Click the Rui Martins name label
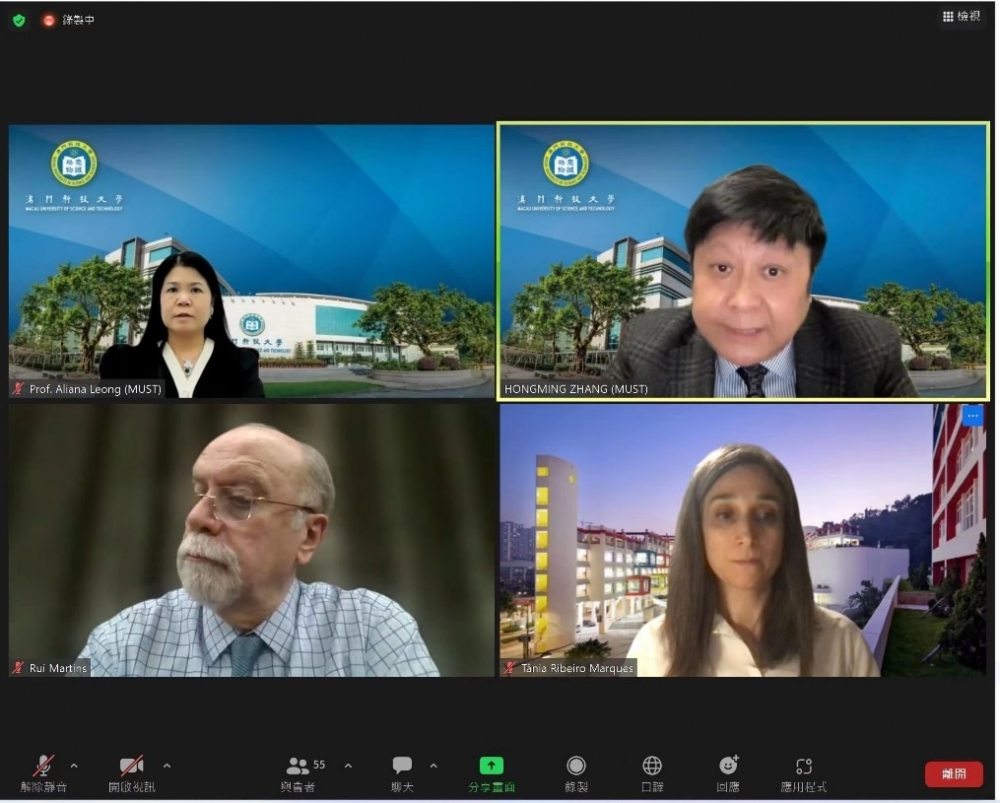The width and height of the screenshot is (1000, 803). point(58,668)
